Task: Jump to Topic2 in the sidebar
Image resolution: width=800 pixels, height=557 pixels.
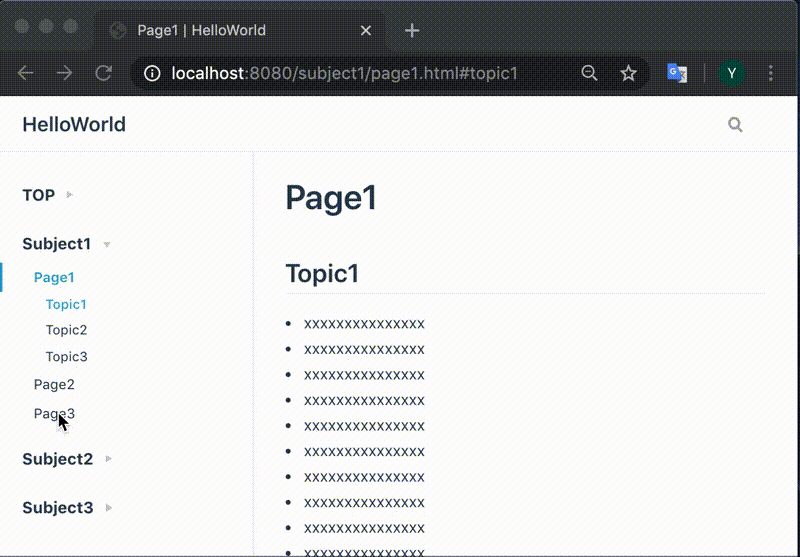Action: pos(66,330)
